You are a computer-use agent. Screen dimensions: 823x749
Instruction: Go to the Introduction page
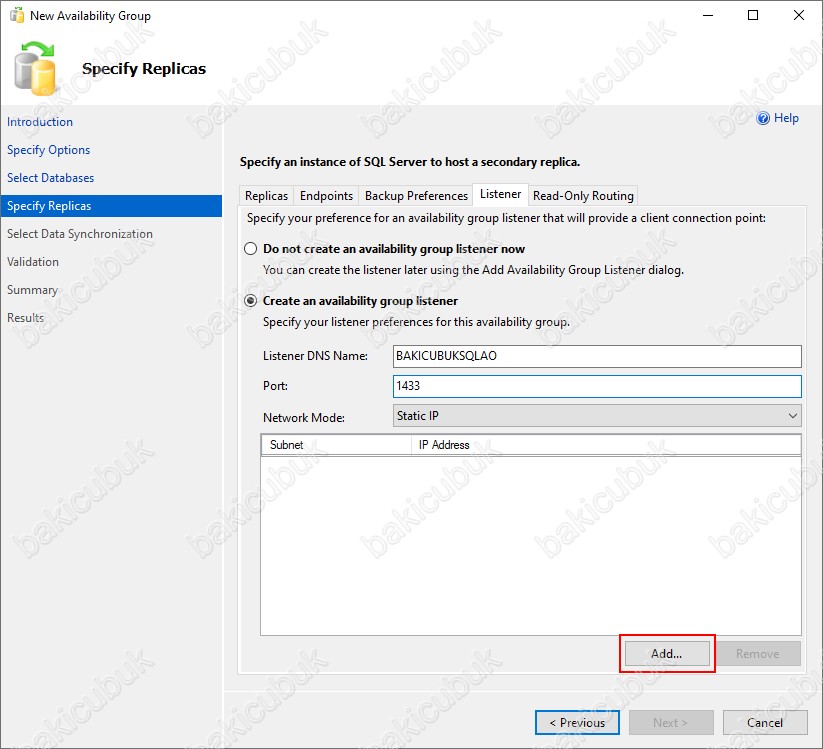click(x=40, y=122)
